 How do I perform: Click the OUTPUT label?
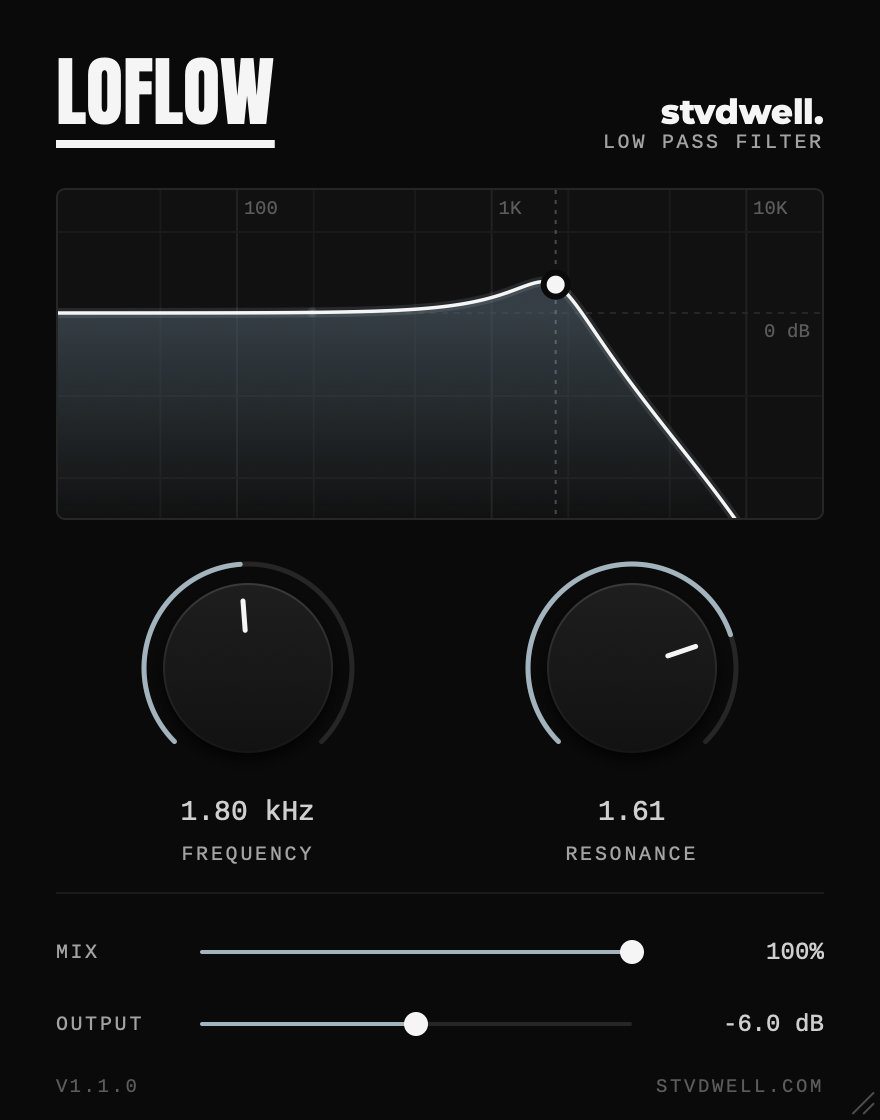click(99, 1024)
